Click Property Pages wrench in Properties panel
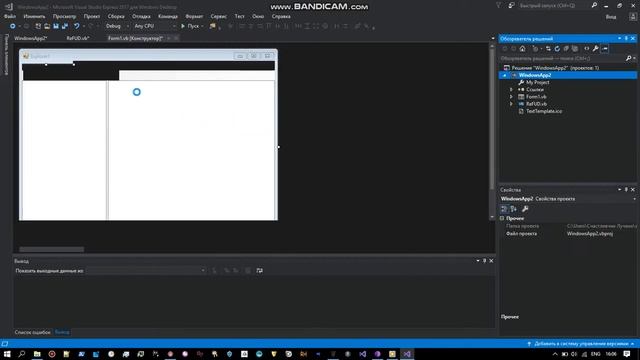 coord(525,209)
